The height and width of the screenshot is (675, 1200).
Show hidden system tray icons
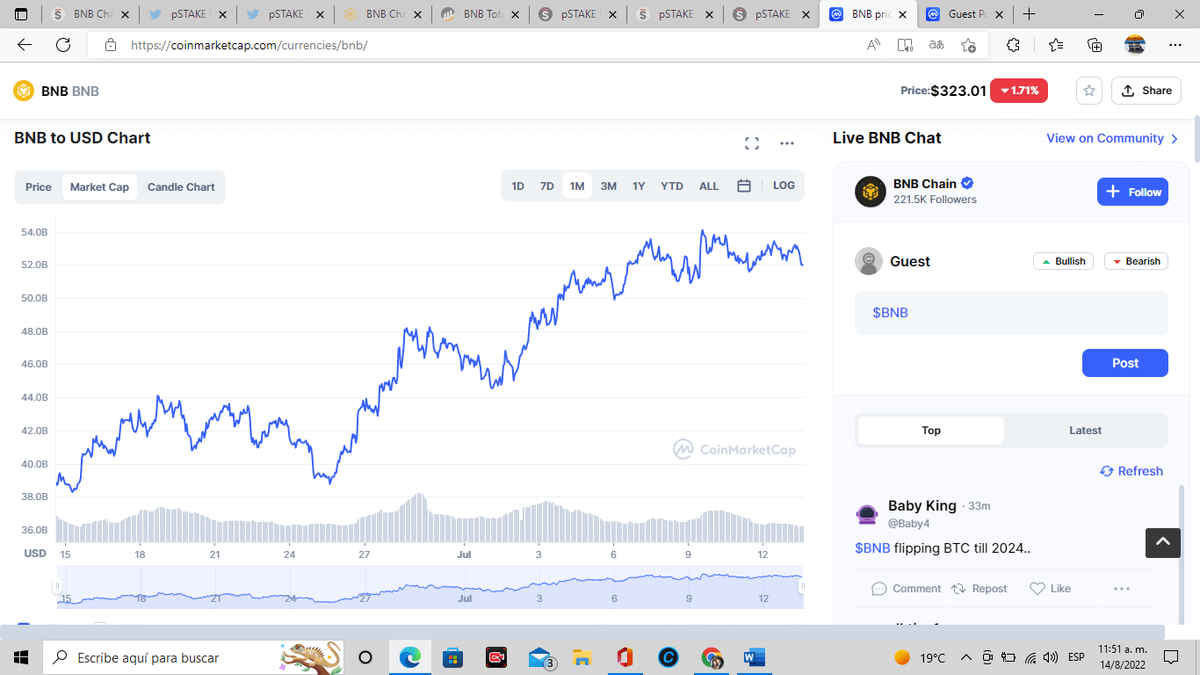coord(966,657)
